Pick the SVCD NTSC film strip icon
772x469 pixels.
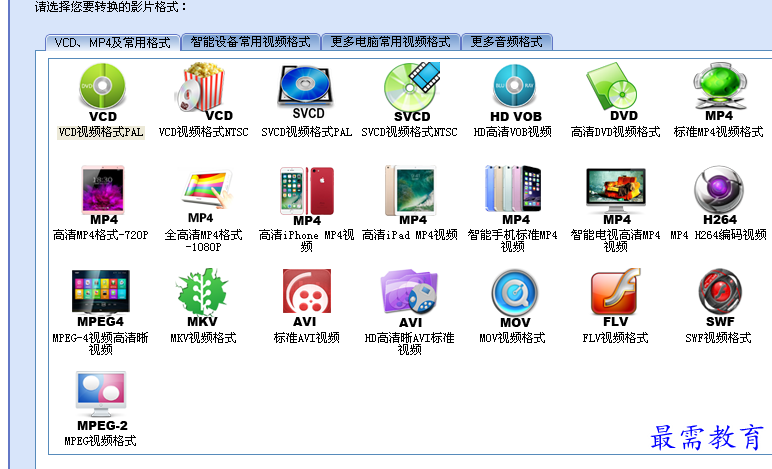pos(412,92)
